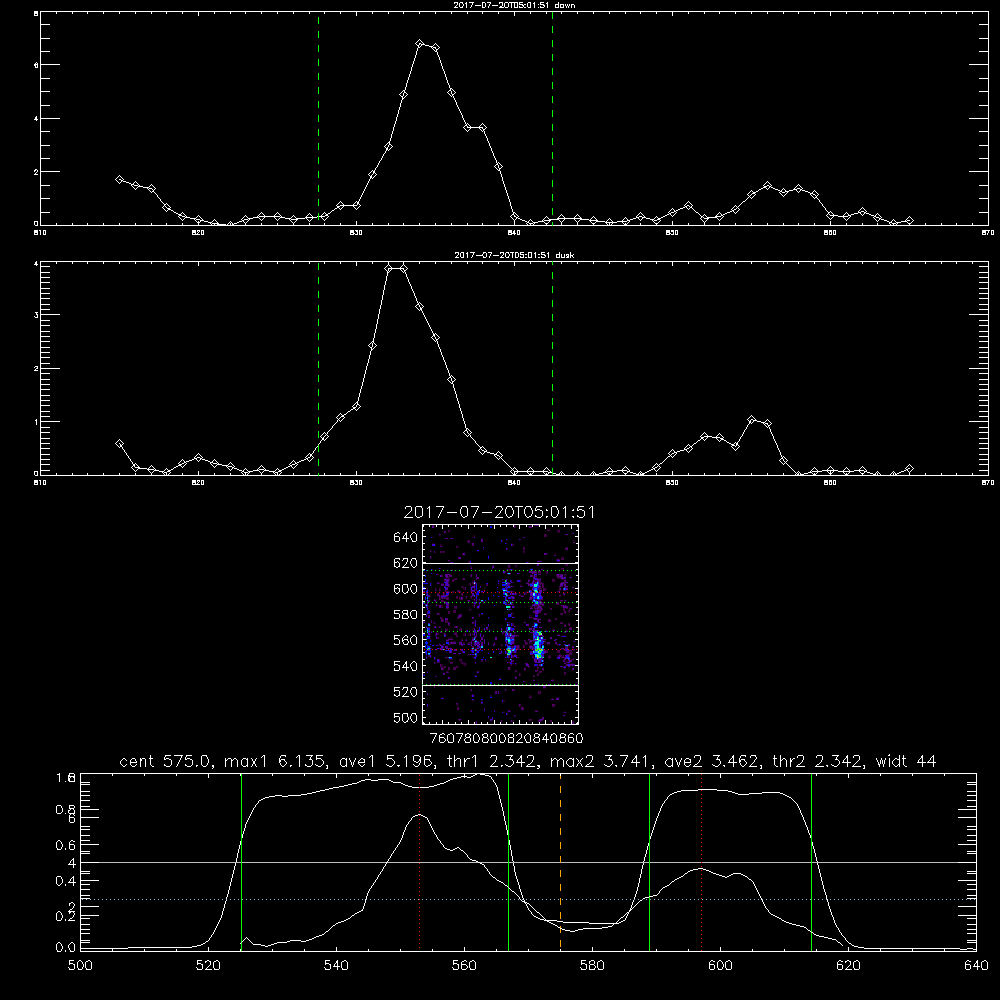Click the '0.0' y-axis label of bottom plot
1000x1000 pixels.
tap(66, 948)
